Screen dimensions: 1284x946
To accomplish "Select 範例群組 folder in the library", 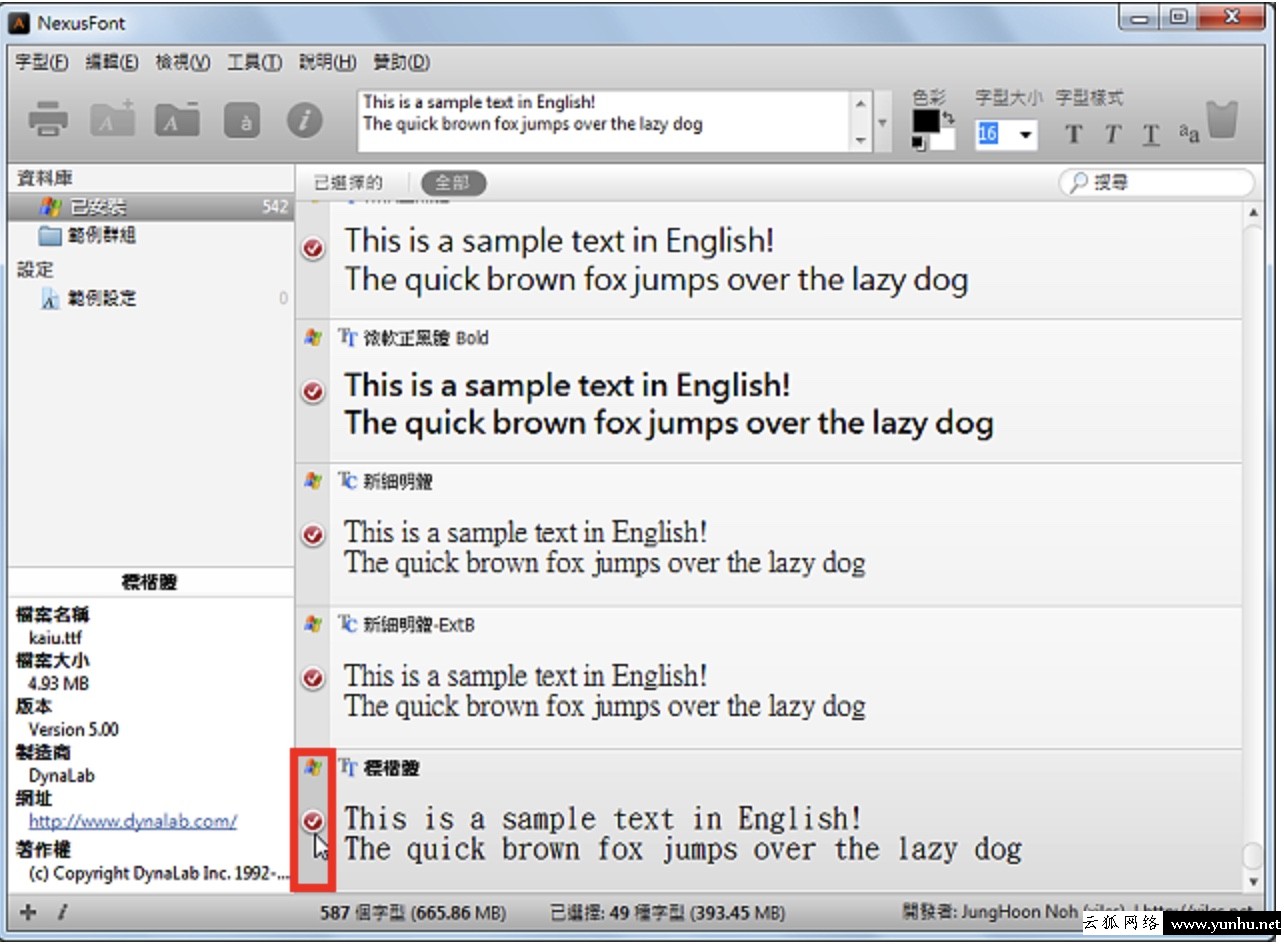I will (x=102, y=236).
